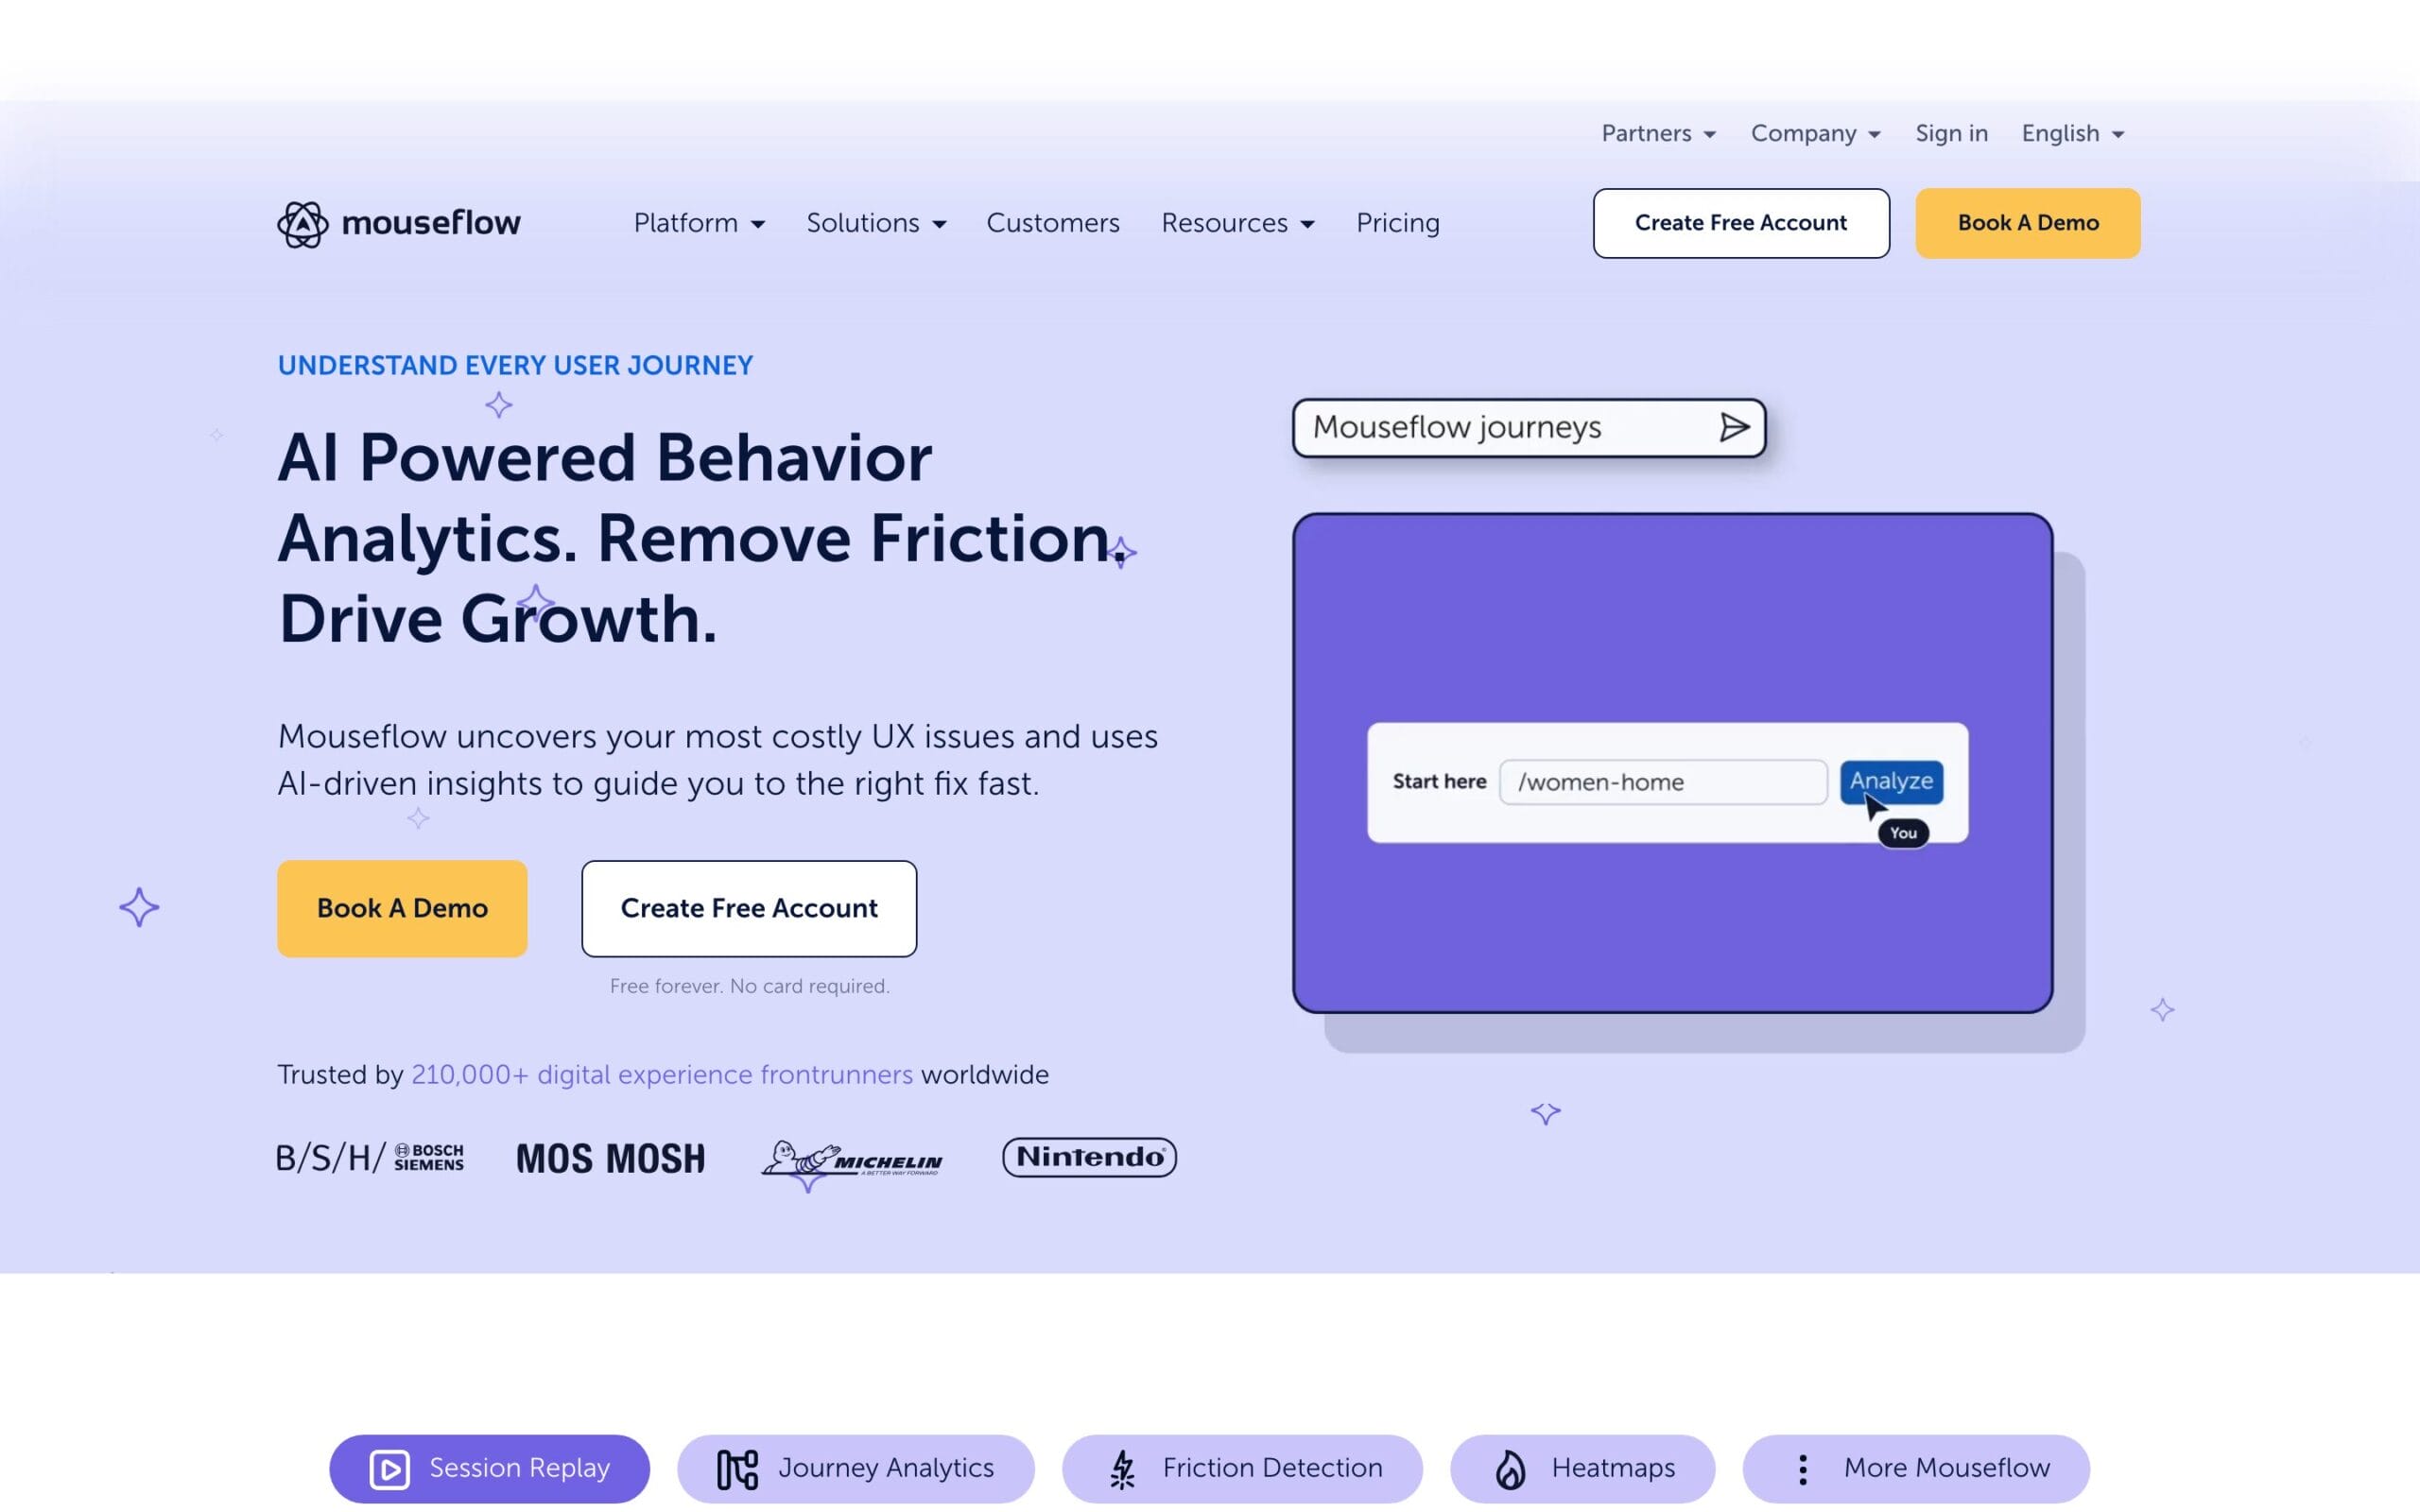Click the Michelin logo
This screenshot has height=1512, width=2420.
pos(851,1159)
